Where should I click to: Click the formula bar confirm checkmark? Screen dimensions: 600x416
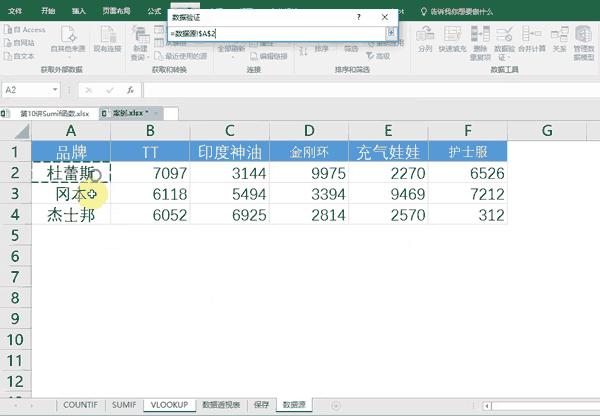pyautogui.click(x=110, y=90)
